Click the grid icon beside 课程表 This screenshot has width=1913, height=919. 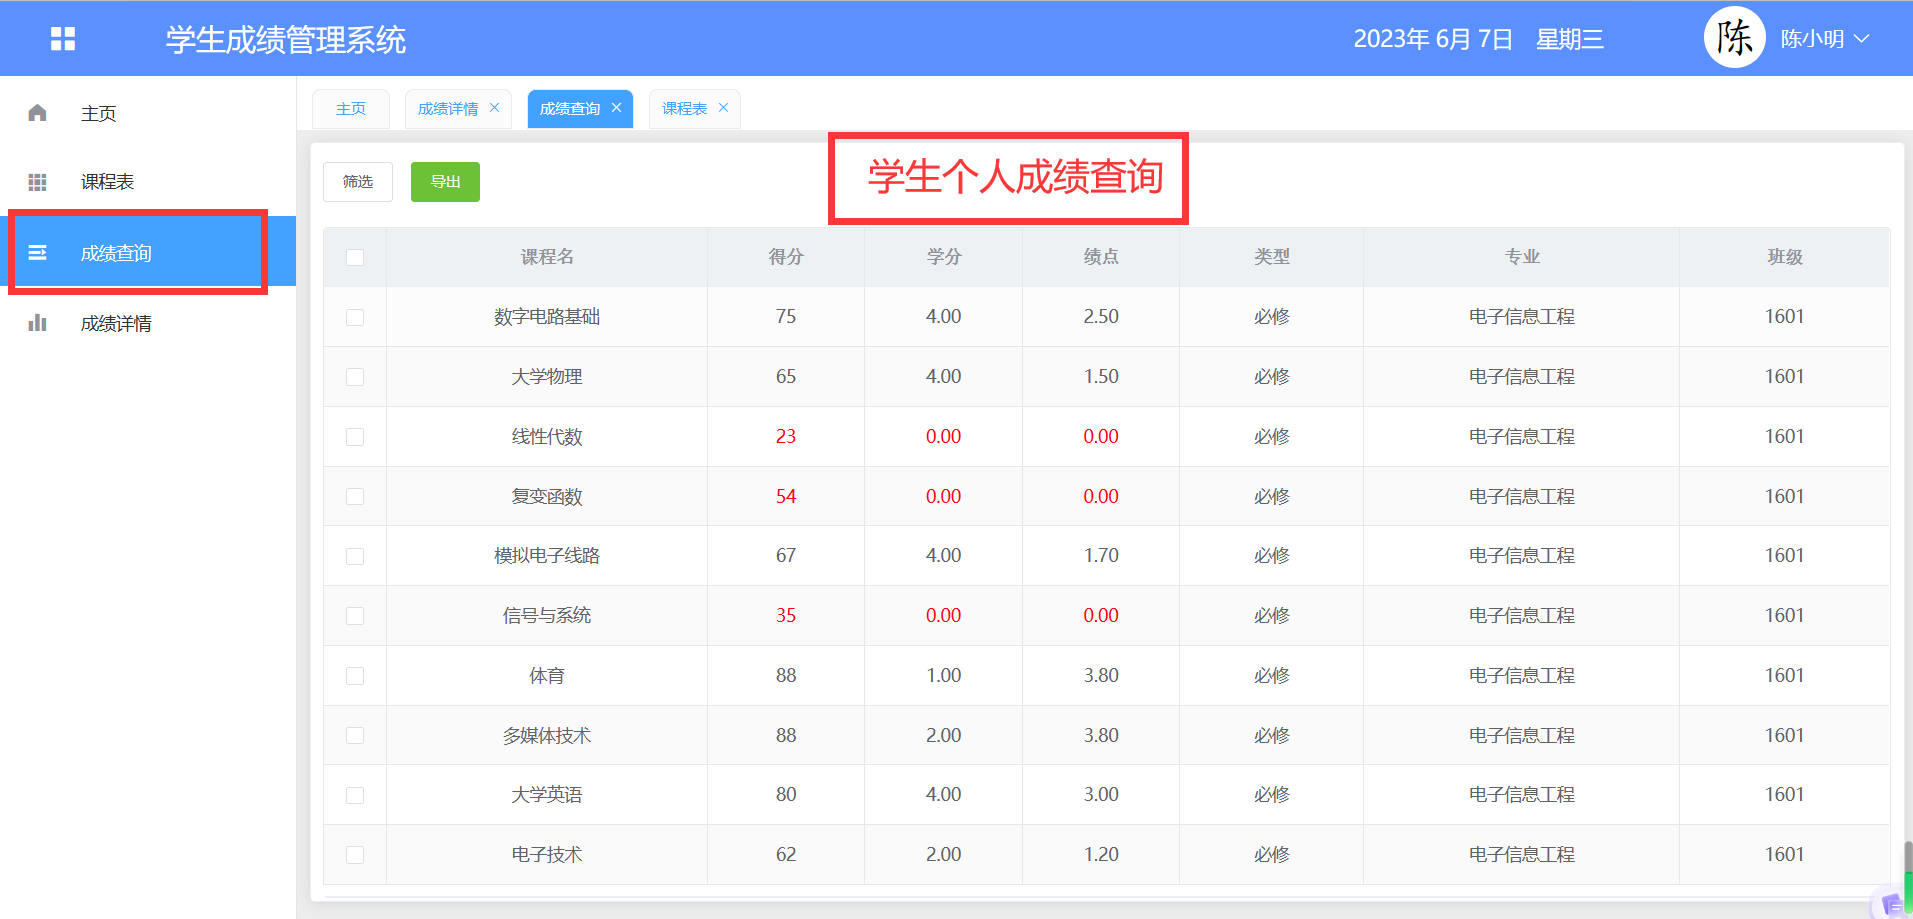point(38,182)
